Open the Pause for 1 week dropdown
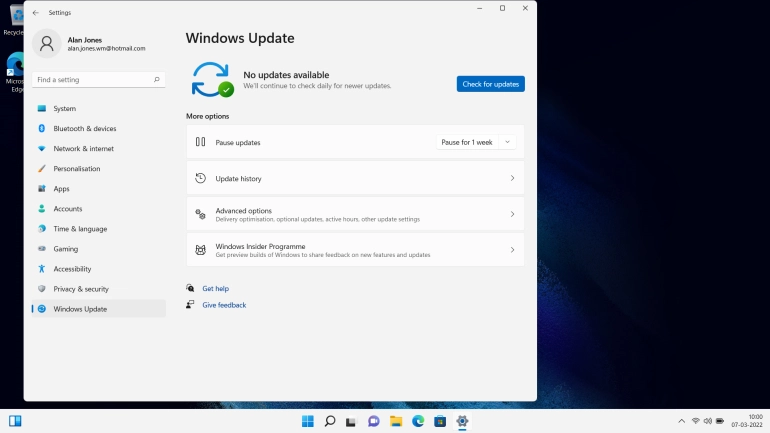770x433 pixels. click(x=476, y=142)
